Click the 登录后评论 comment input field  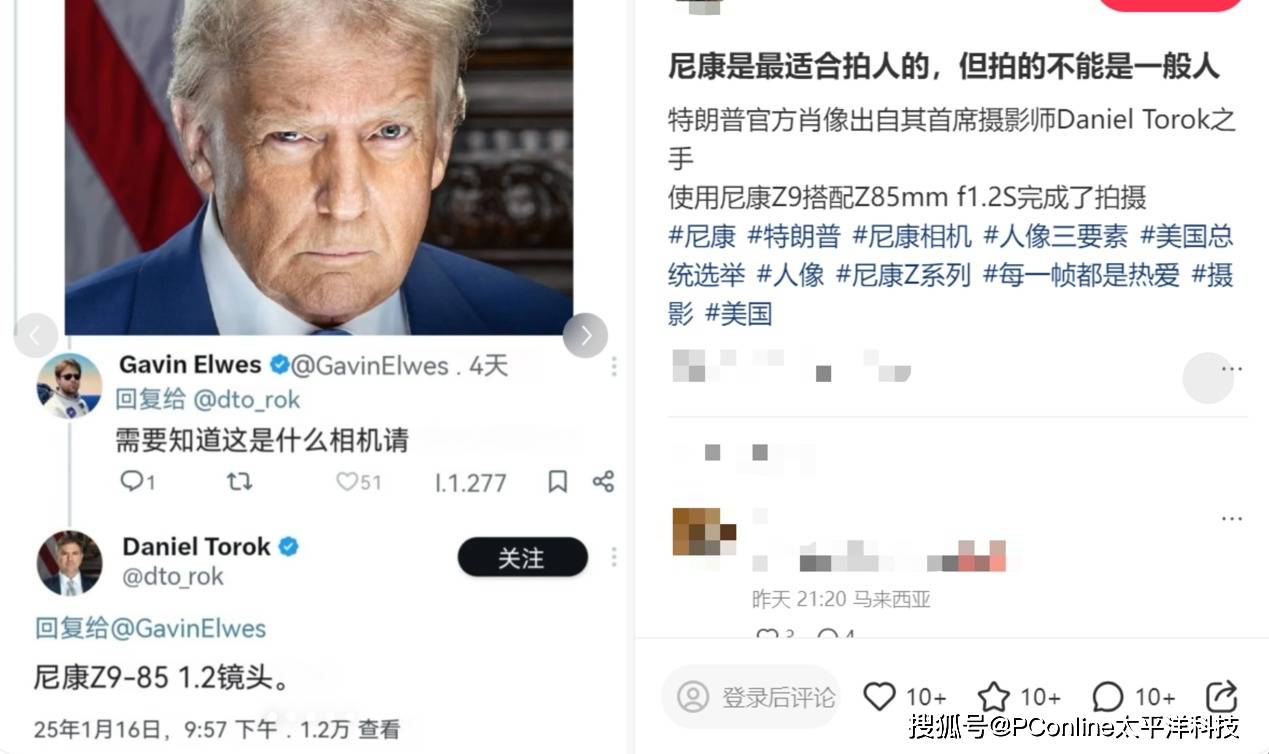click(750, 696)
